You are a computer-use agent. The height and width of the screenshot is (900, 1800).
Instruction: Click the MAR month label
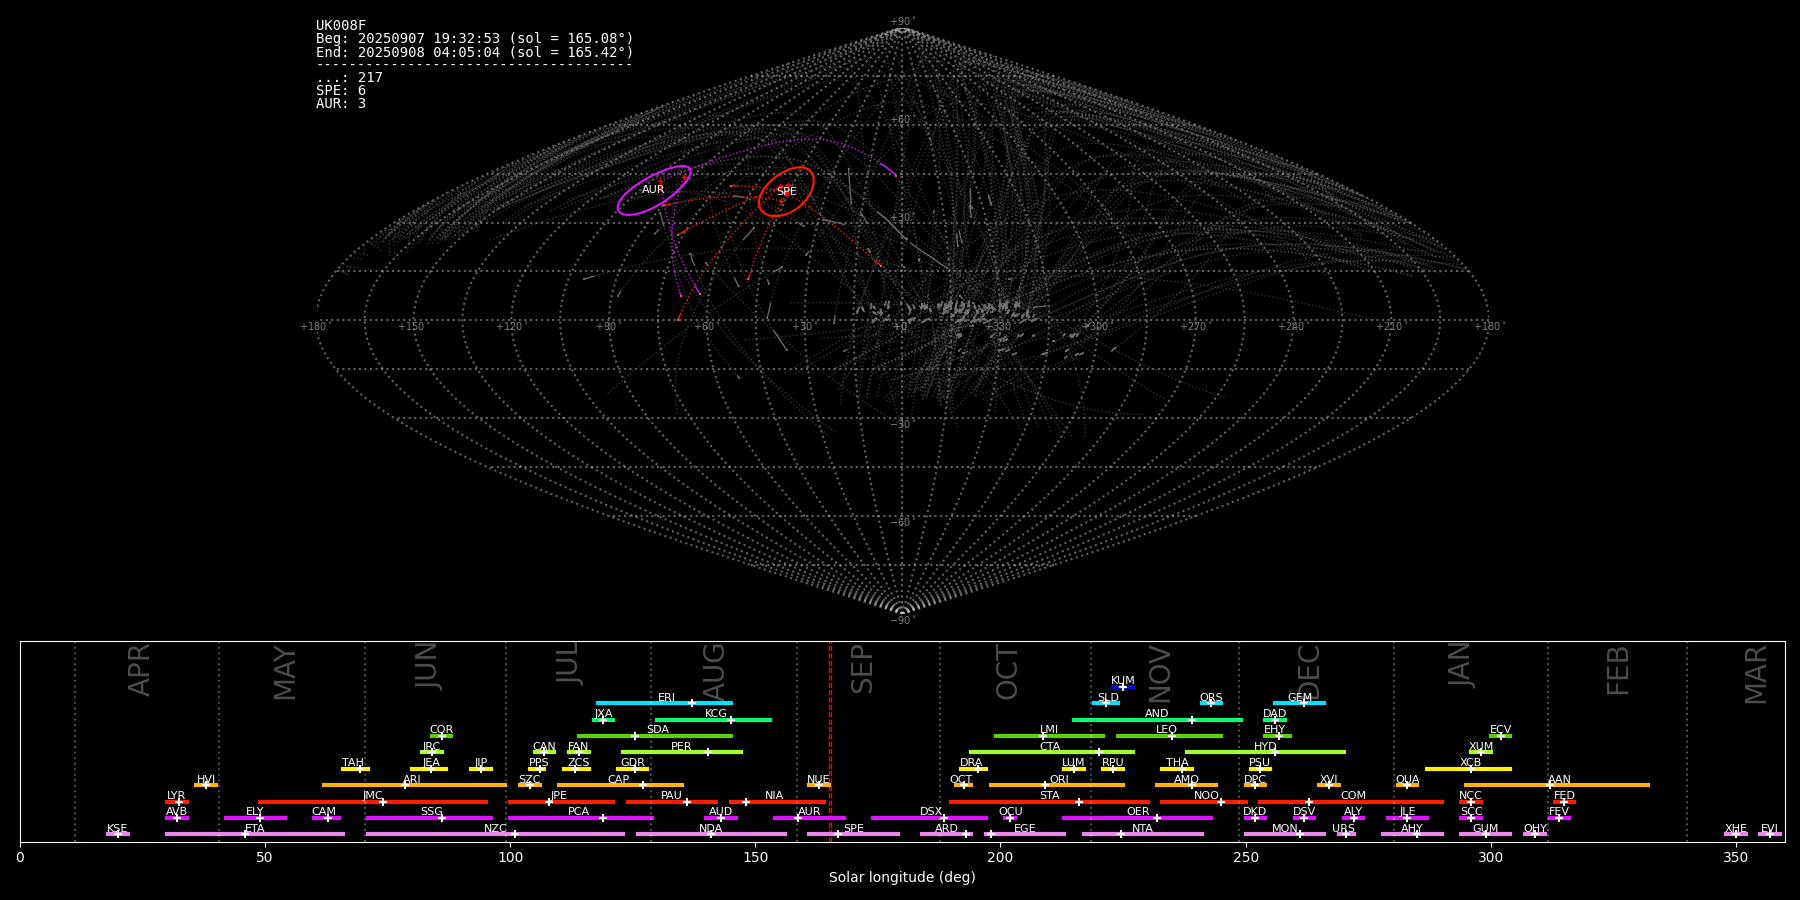coord(1756,675)
